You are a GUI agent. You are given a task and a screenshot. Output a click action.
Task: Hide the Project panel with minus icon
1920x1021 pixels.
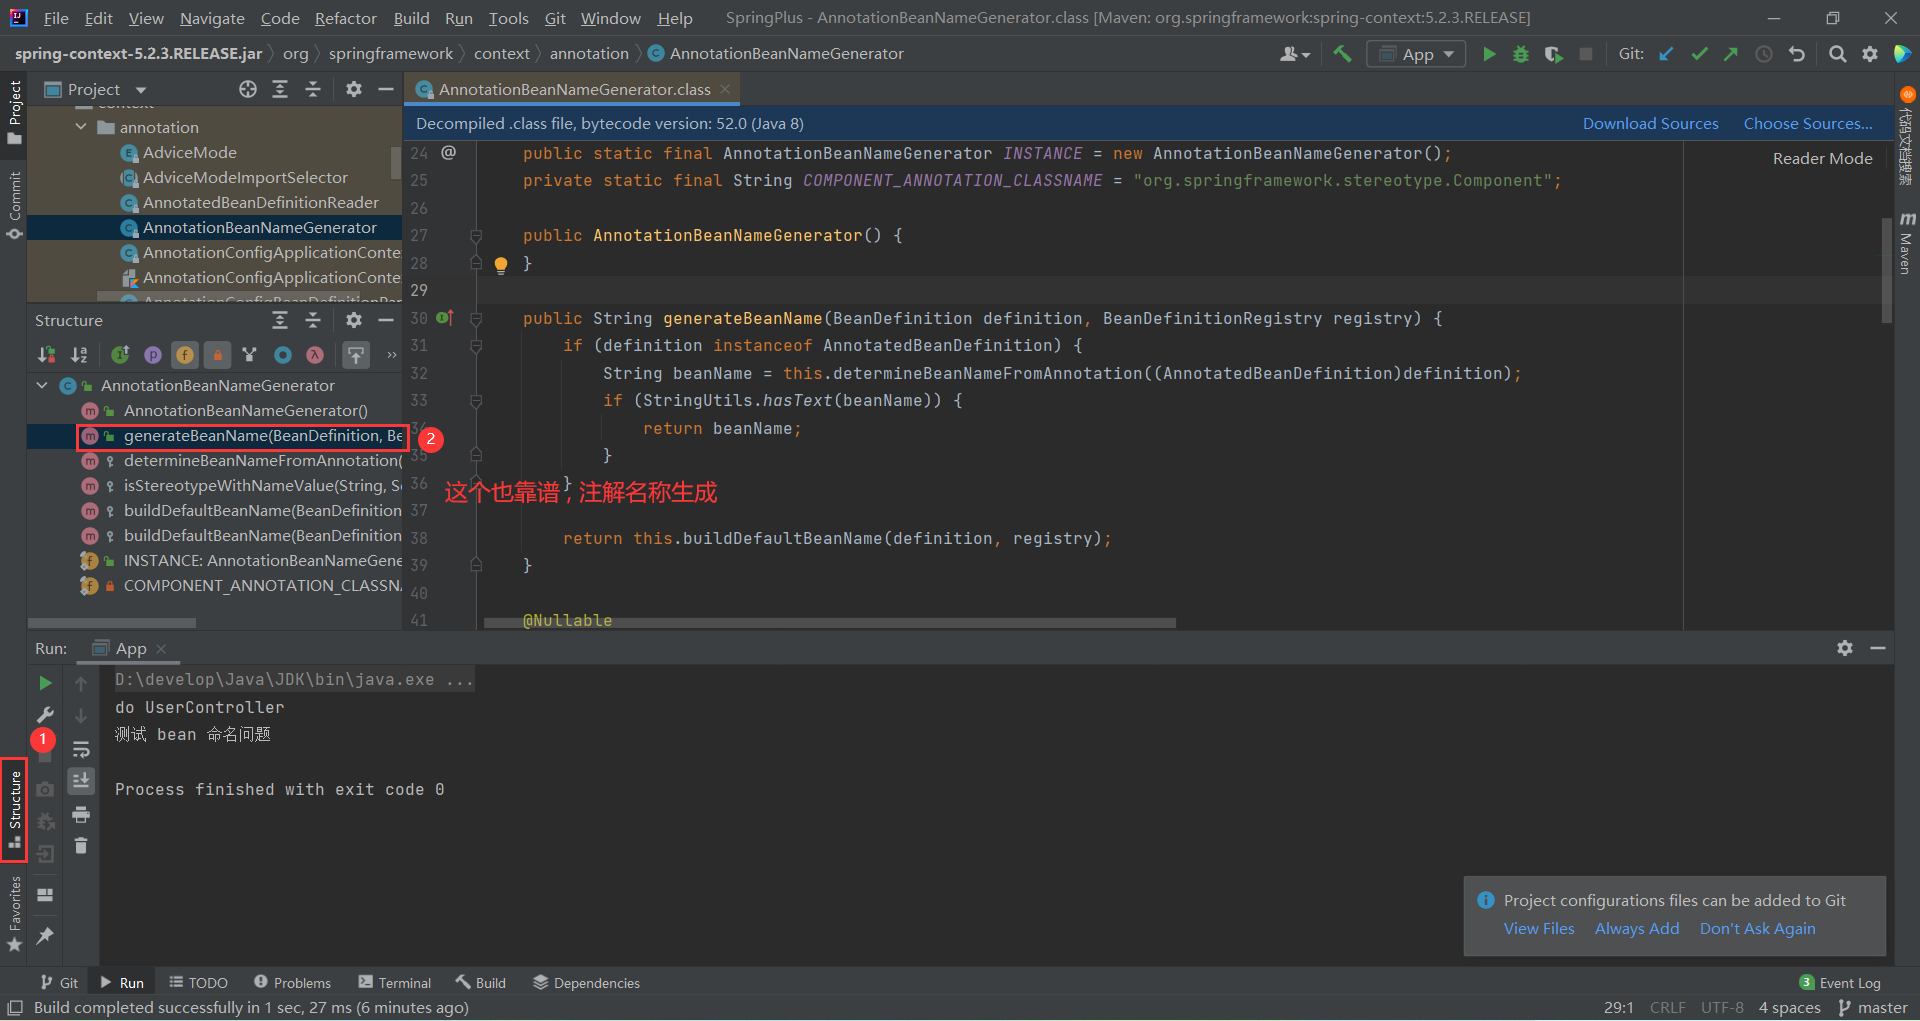[x=386, y=89]
